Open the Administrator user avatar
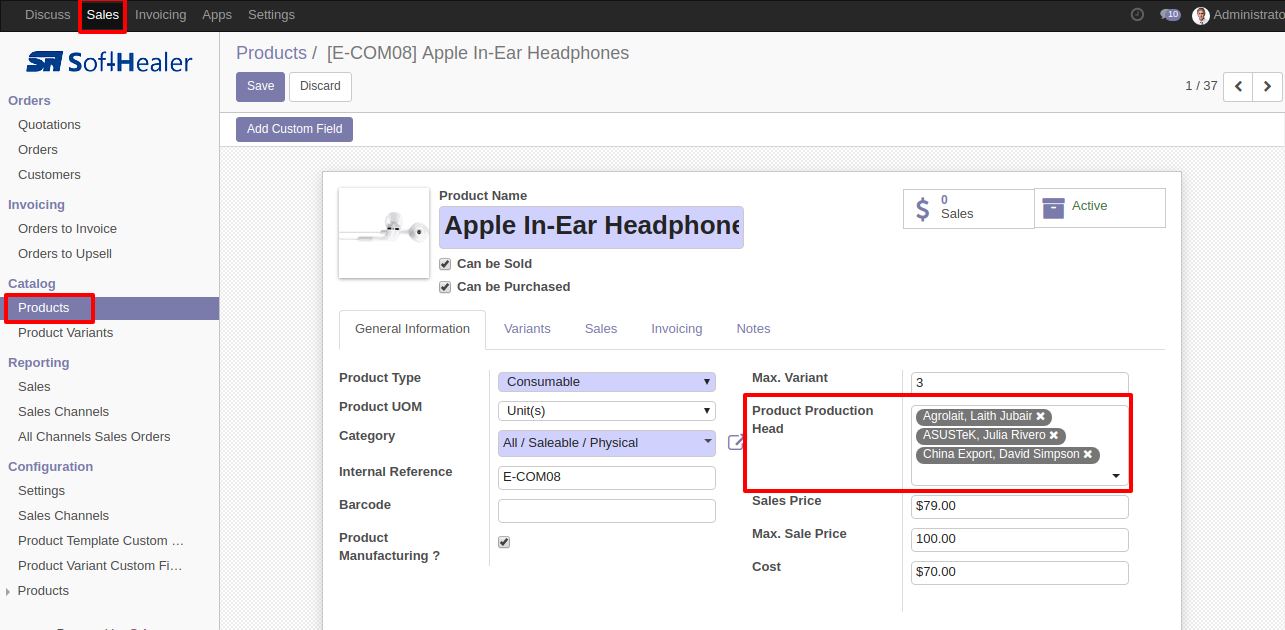Image resolution: width=1285 pixels, height=630 pixels. coord(1201,15)
